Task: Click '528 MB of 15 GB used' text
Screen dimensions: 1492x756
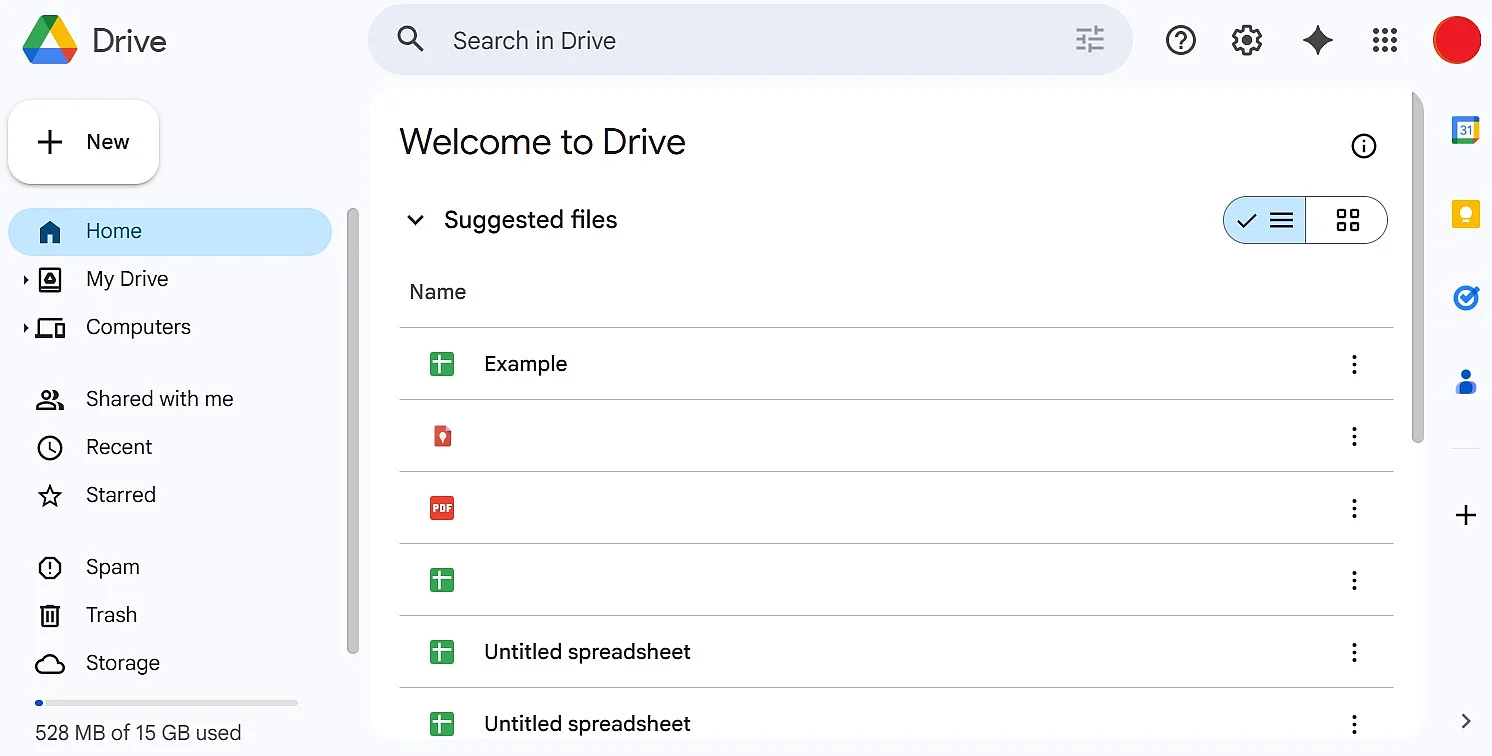Action: point(138,733)
